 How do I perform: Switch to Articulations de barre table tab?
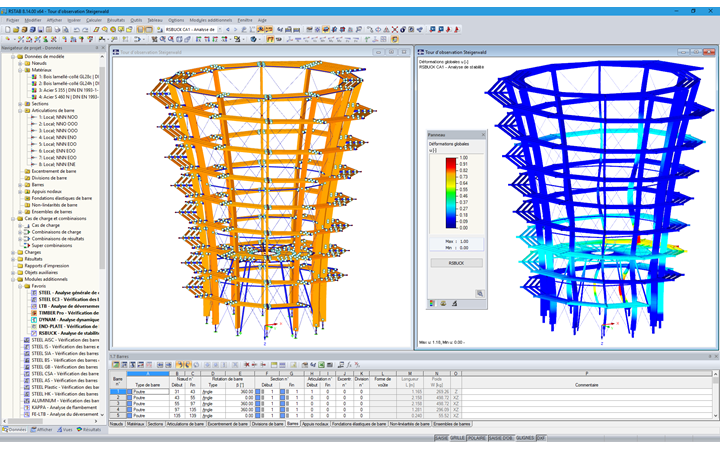point(185,424)
